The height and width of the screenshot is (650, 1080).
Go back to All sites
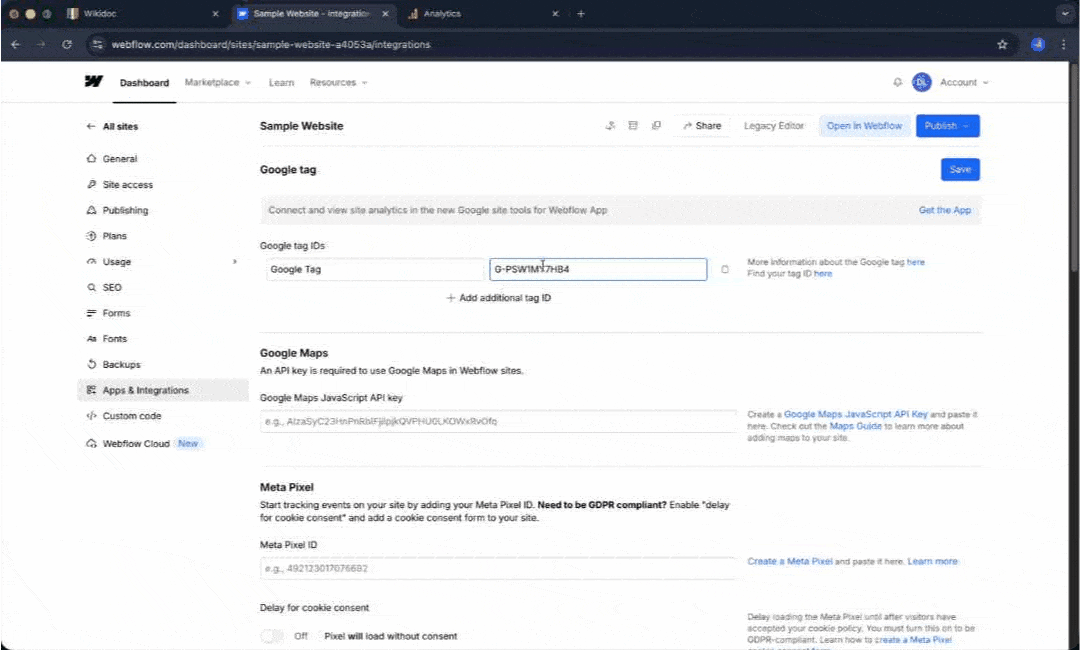(112, 126)
